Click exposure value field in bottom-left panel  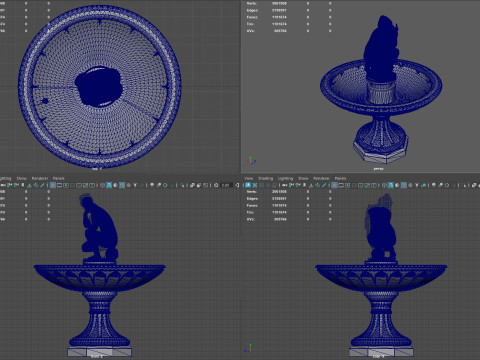click(x=226, y=185)
